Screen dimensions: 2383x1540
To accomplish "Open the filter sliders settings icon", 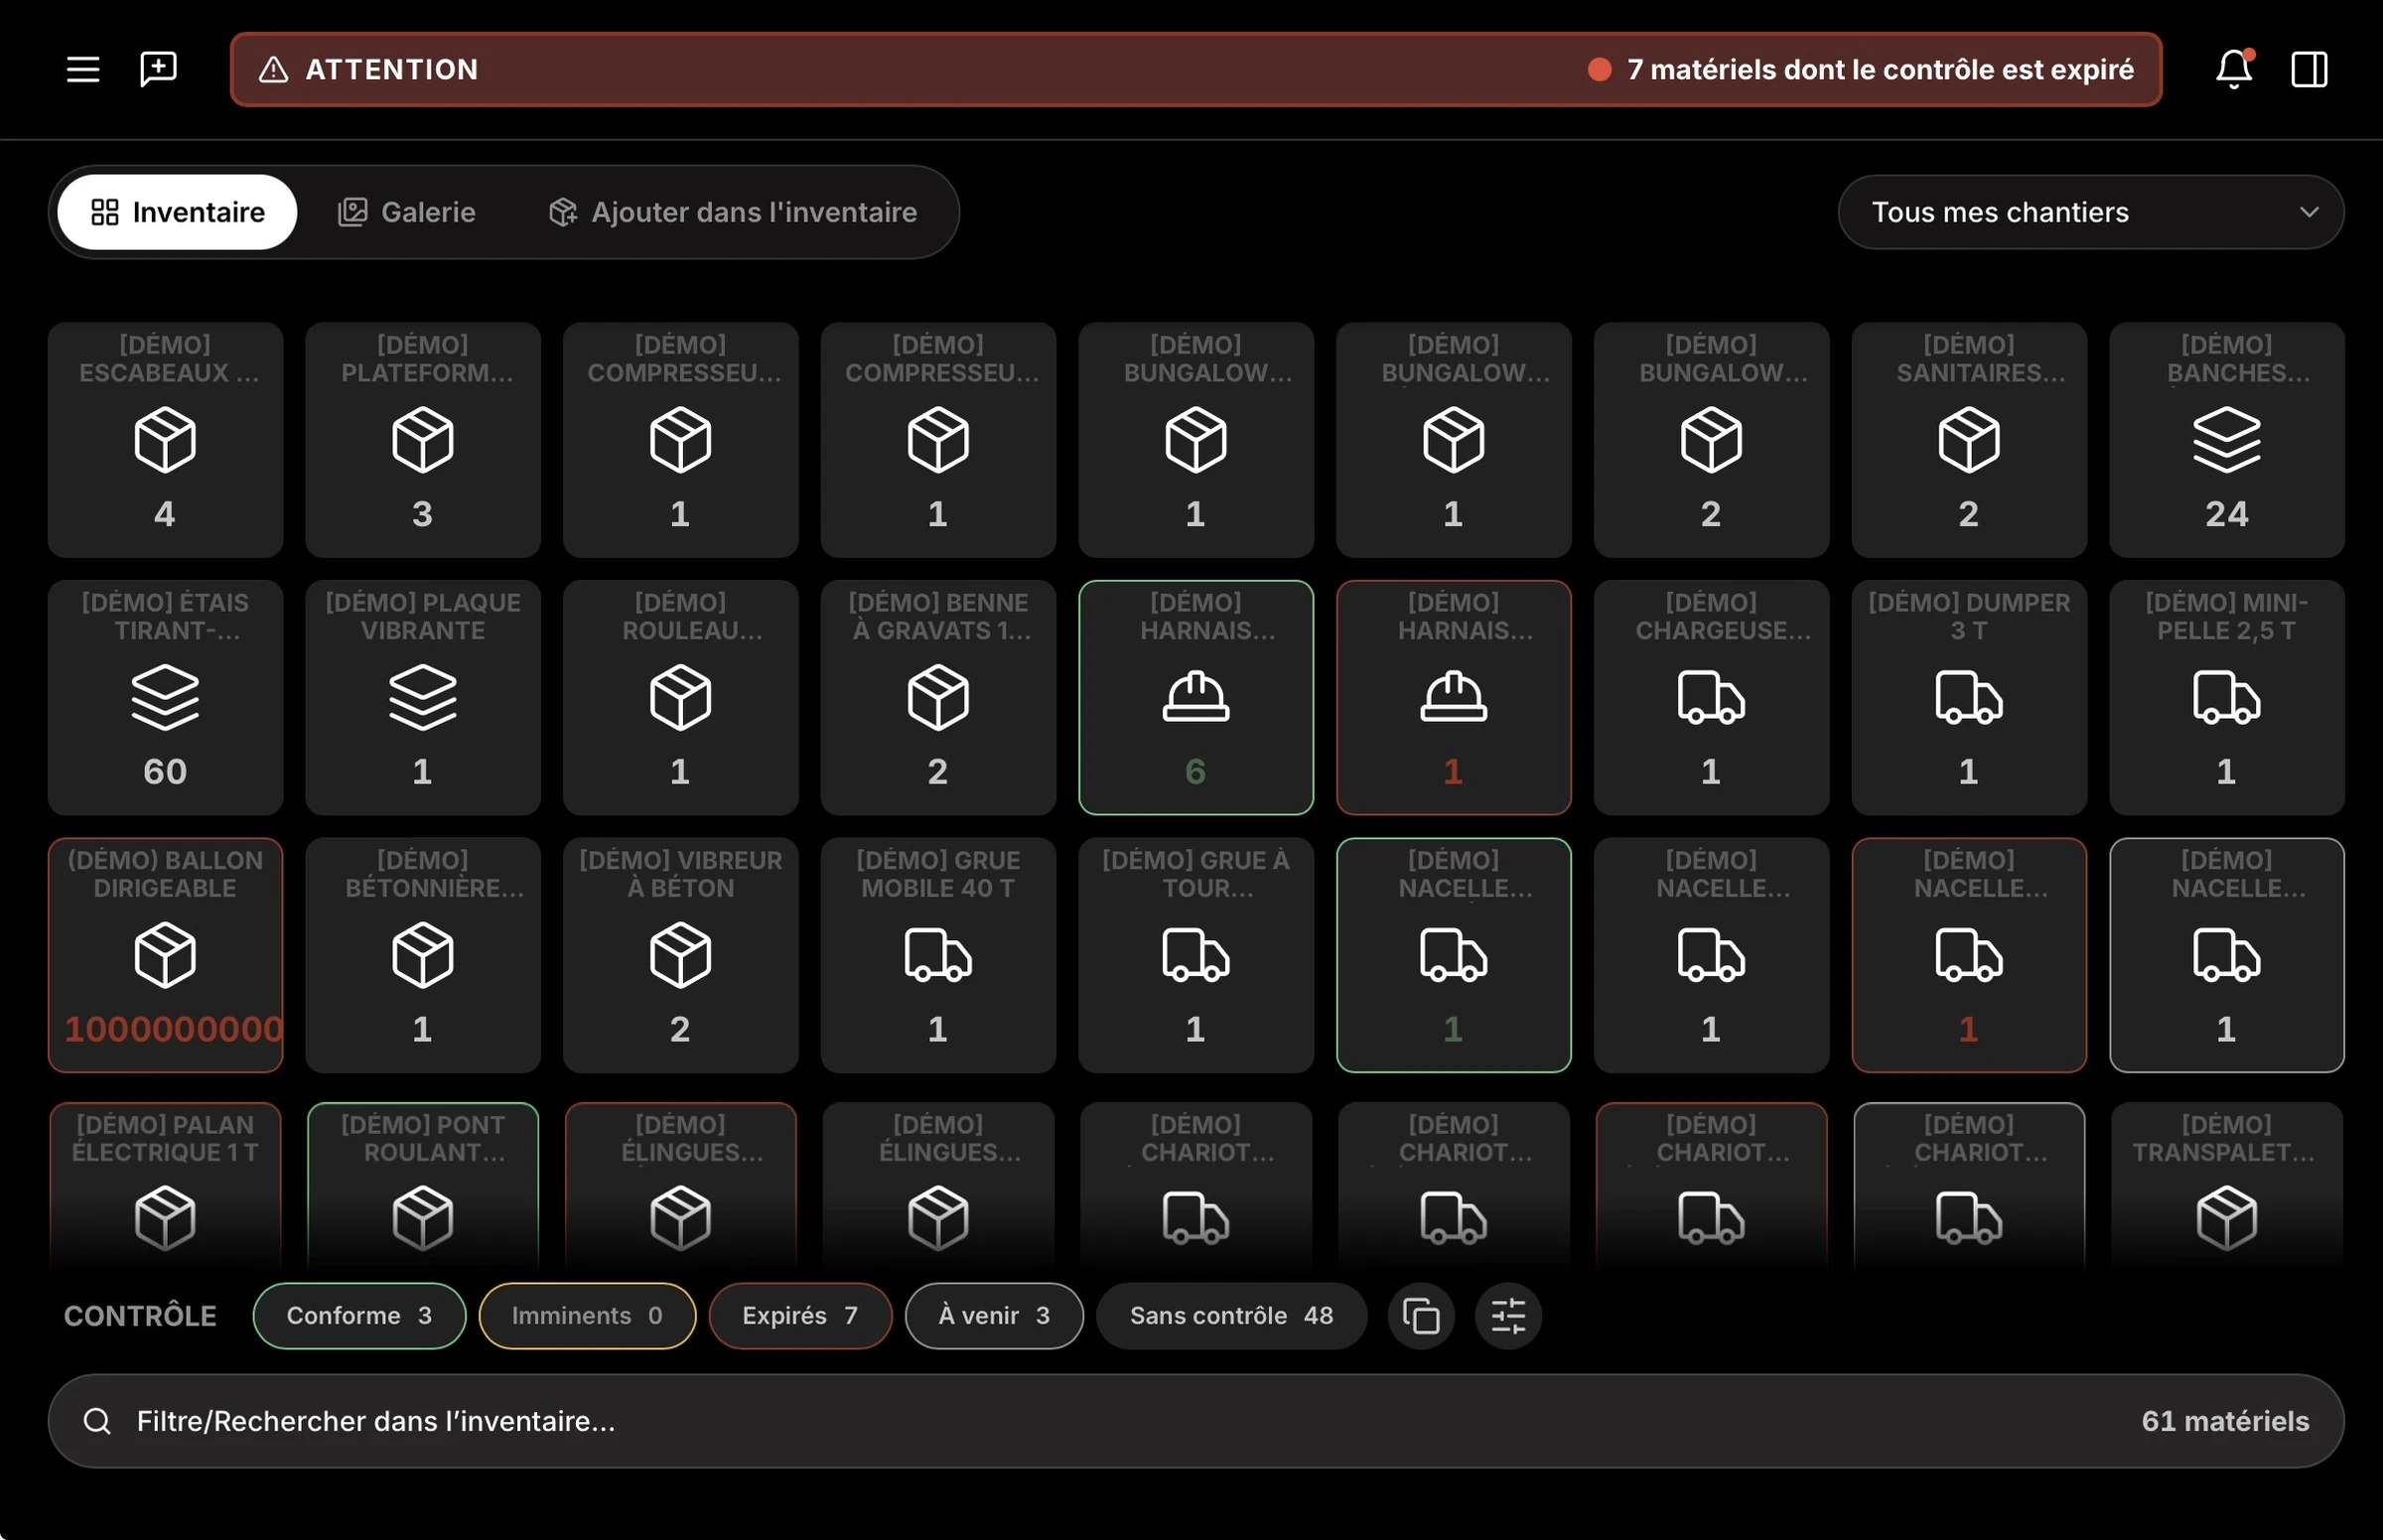I will click(x=1508, y=1316).
